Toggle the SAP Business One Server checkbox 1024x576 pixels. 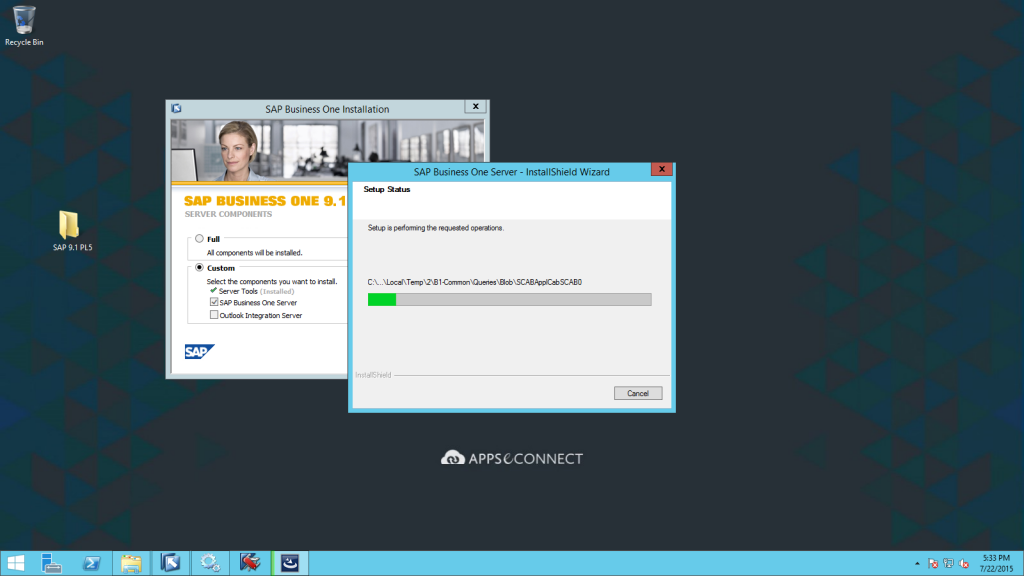[214, 302]
